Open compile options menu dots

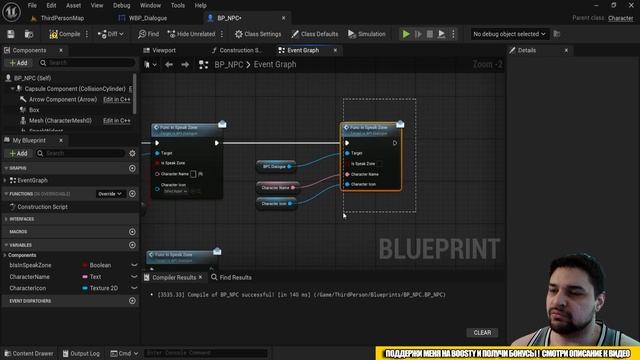click(x=87, y=34)
